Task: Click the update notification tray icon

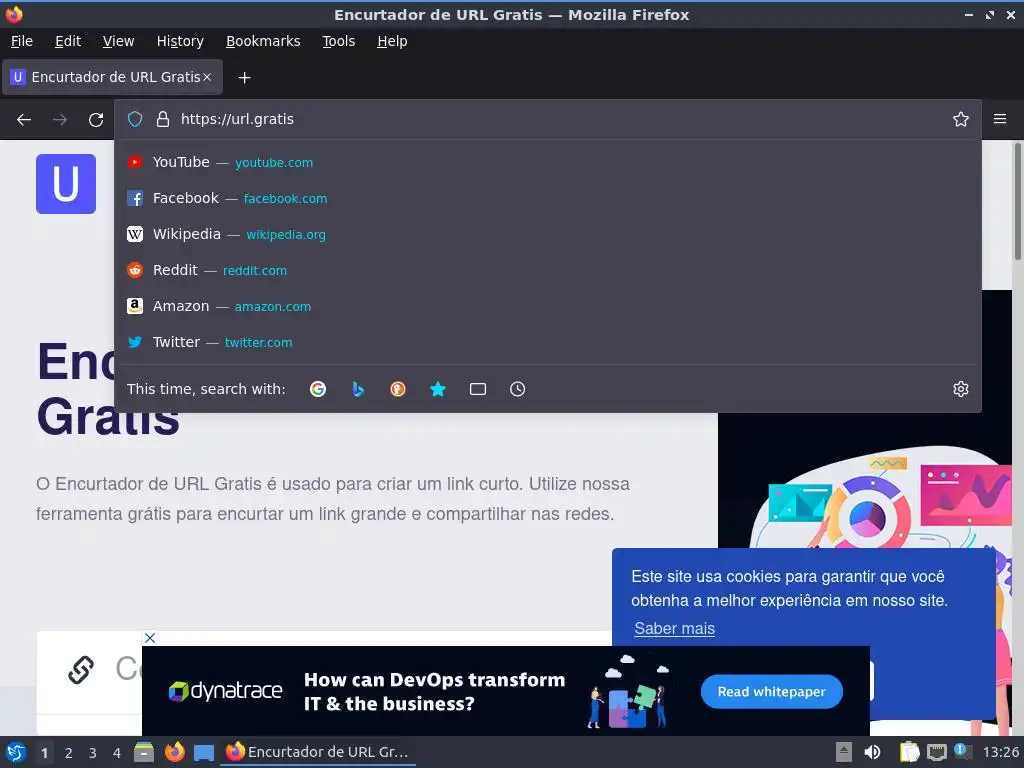Action: point(961,750)
